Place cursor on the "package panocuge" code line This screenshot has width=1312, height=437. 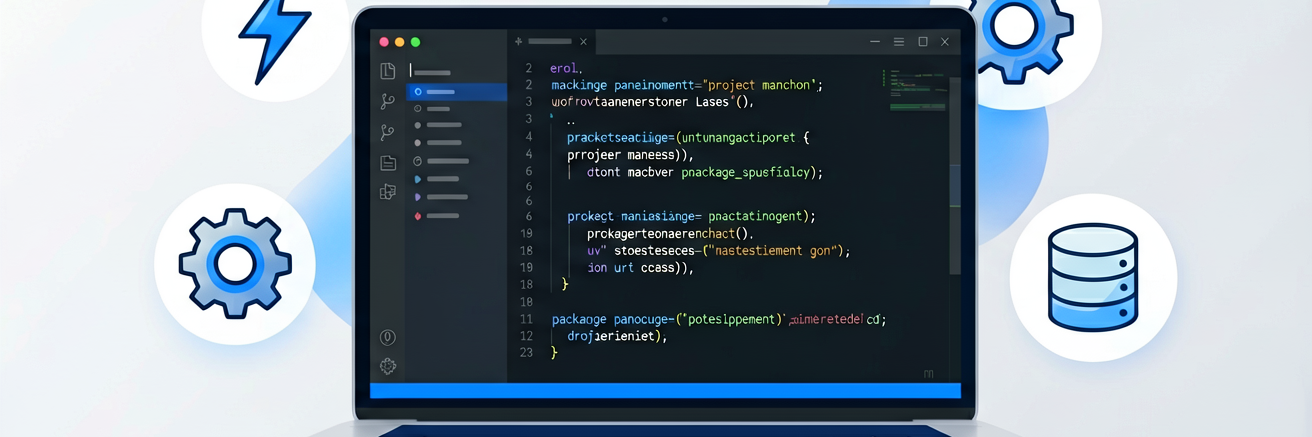(719, 319)
